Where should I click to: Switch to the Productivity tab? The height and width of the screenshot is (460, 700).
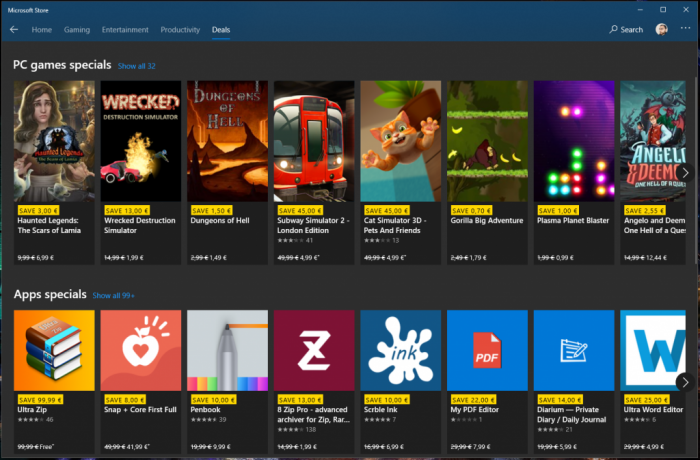tap(180, 30)
